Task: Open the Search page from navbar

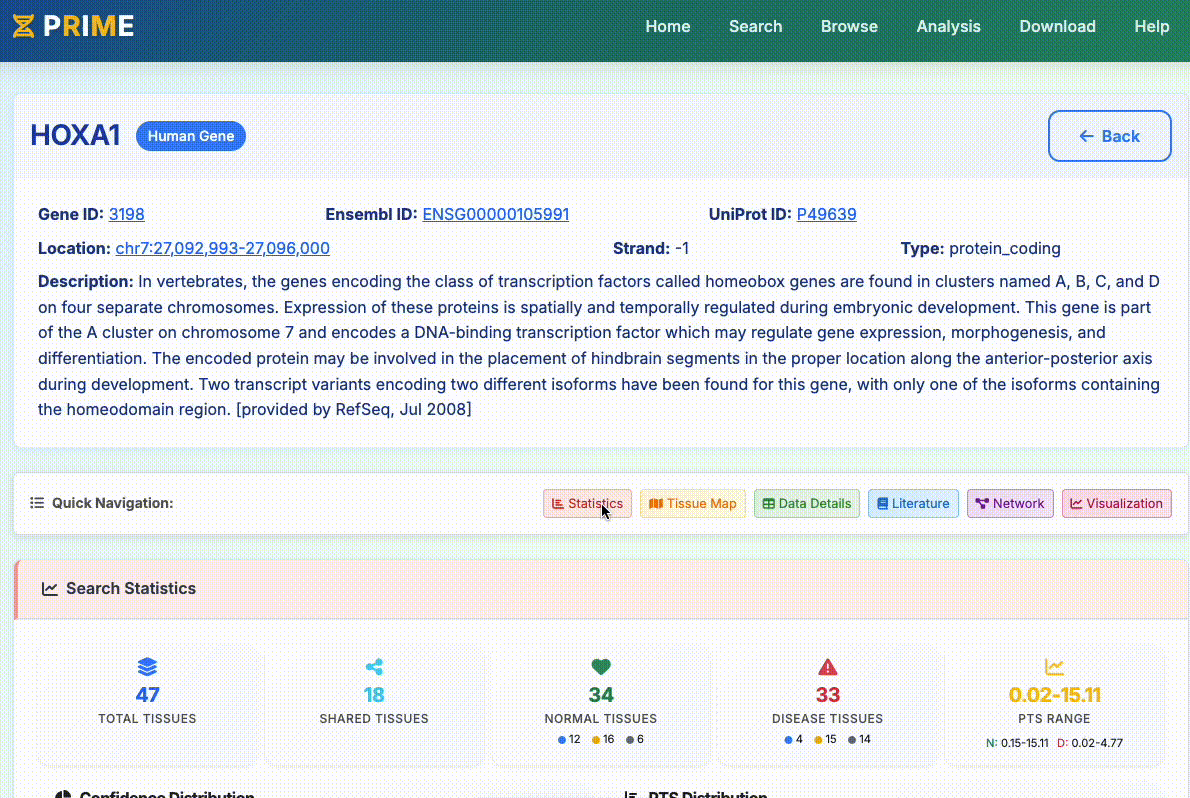Action: point(755,27)
